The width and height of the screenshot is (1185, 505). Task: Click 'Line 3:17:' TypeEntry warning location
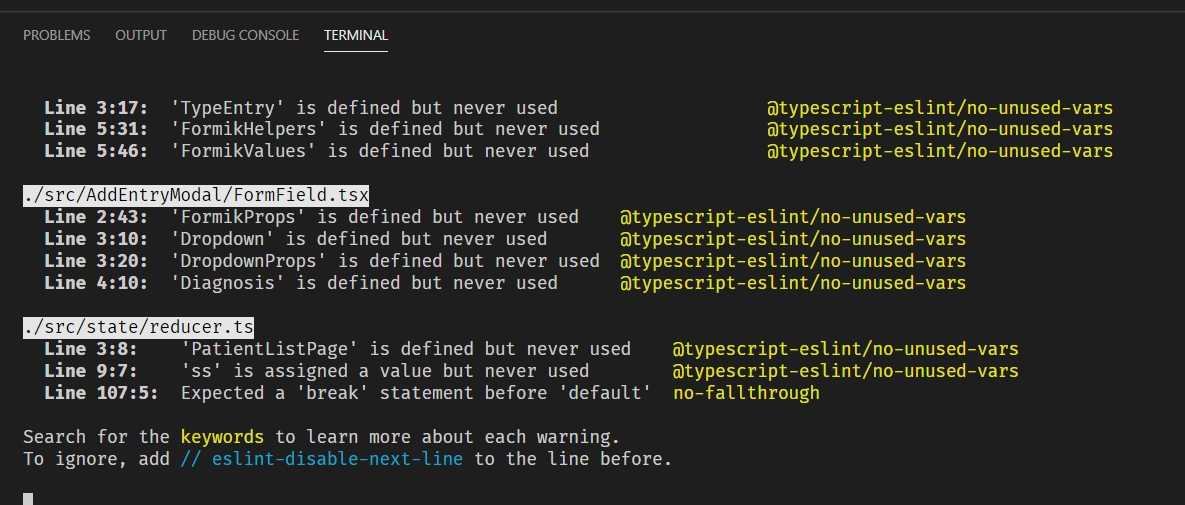click(96, 107)
